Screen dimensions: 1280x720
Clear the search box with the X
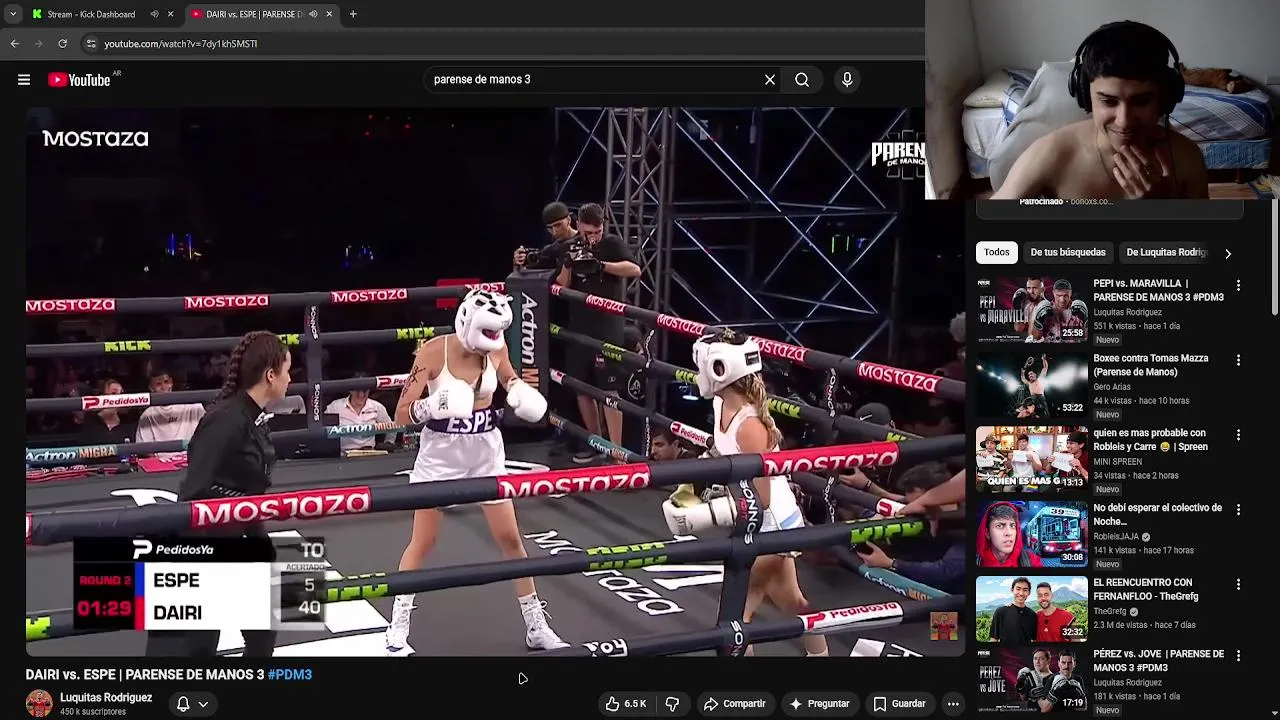[770, 80]
